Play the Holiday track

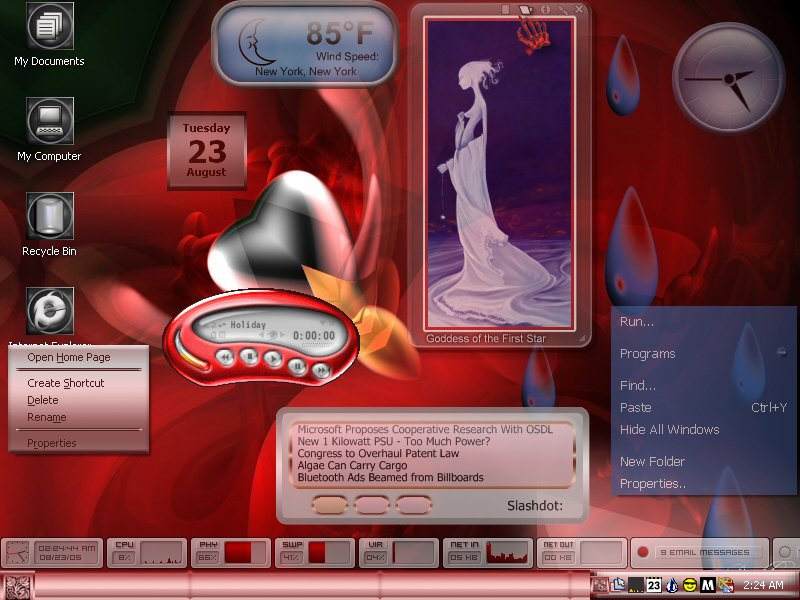click(x=273, y=358)
